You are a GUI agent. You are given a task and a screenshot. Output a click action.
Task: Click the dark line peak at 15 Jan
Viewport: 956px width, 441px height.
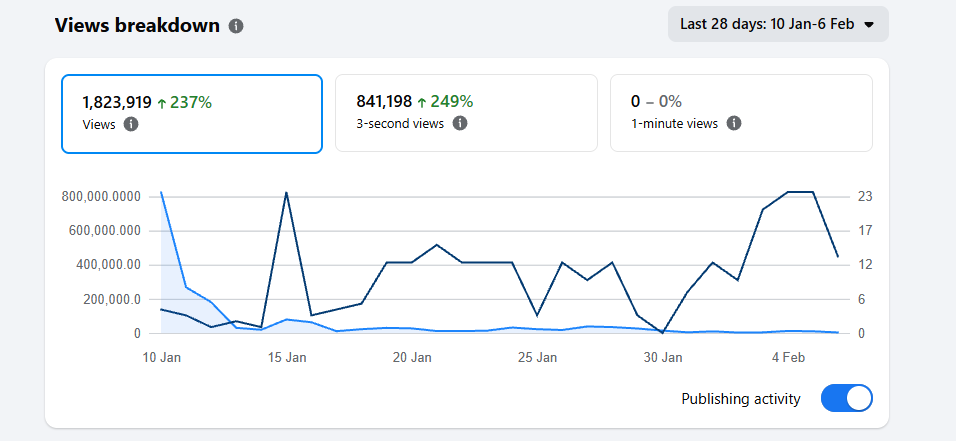click(x=287, y=192)
